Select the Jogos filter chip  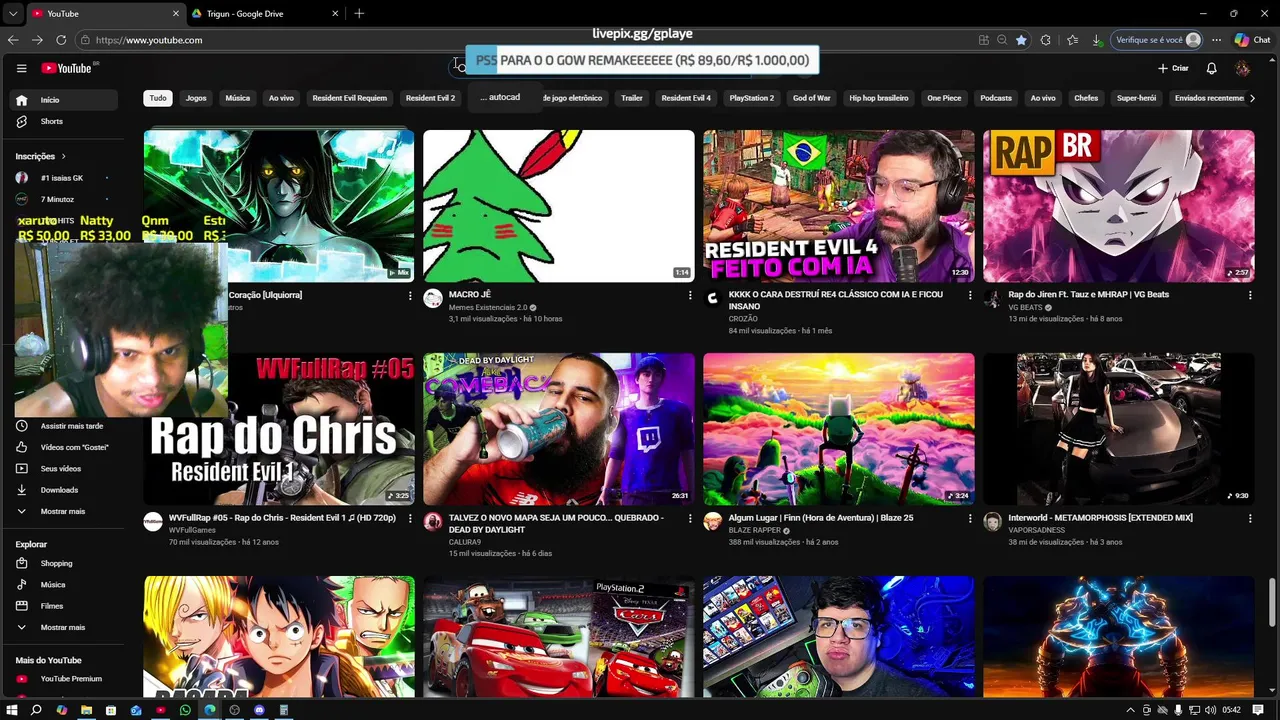[196, 98]
